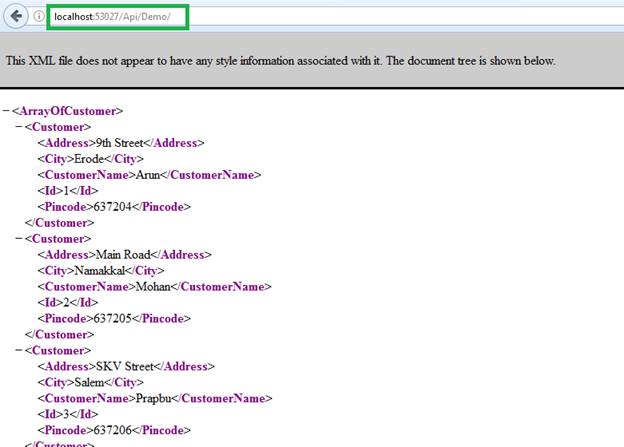The image size is (624, 447).
Task: Click the Pincode 637205 element
Action: [114, 318]
